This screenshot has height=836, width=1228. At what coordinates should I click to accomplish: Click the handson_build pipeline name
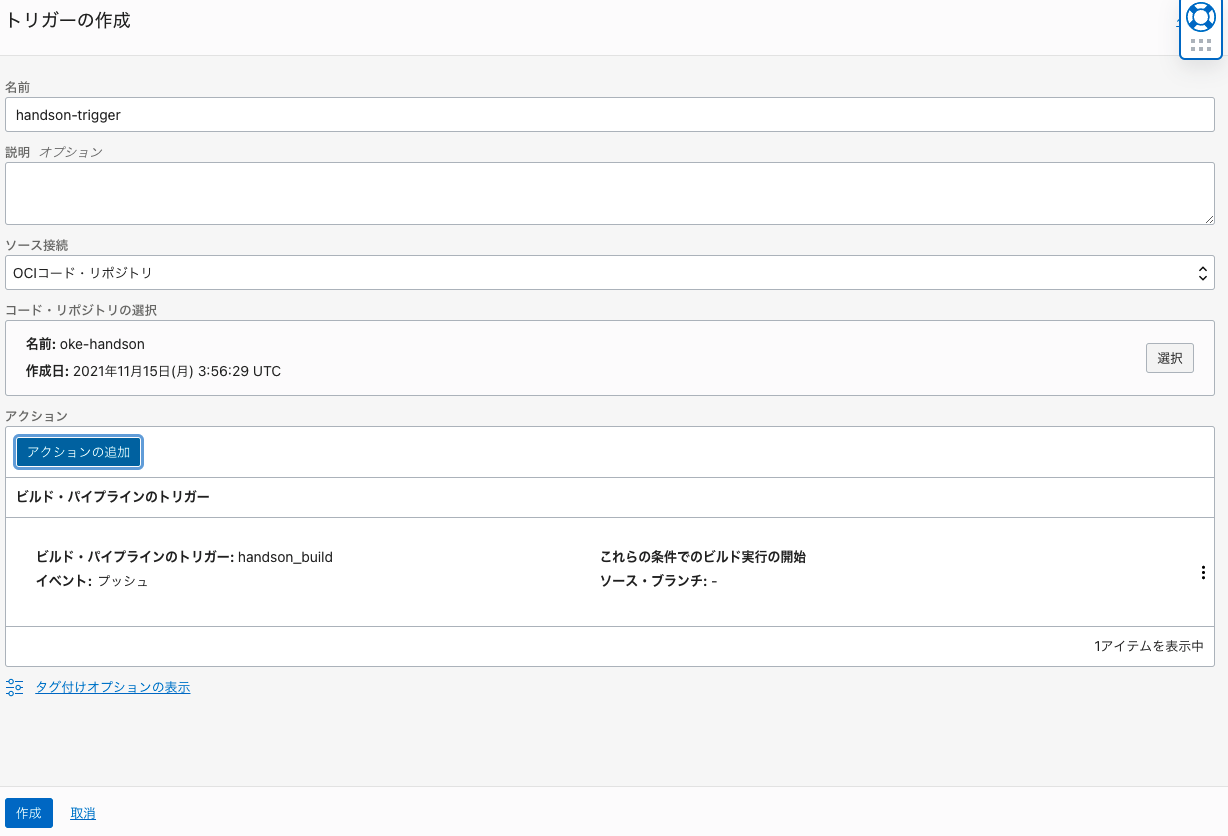285,557
